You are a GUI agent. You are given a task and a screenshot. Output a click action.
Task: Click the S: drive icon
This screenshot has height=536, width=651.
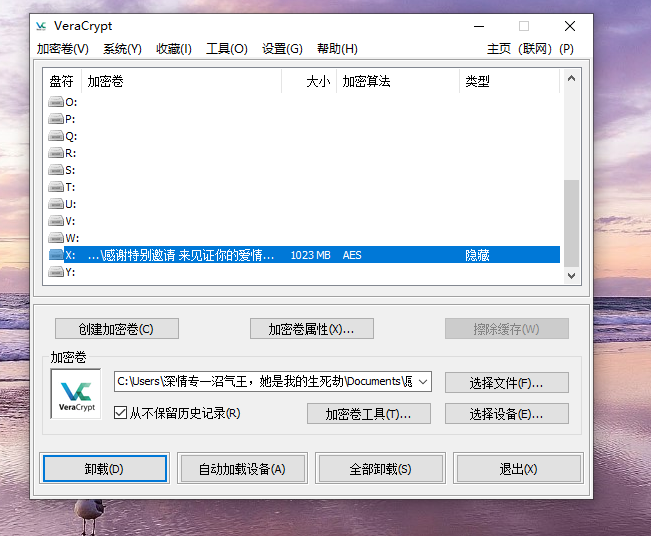(x=56, y=170)
